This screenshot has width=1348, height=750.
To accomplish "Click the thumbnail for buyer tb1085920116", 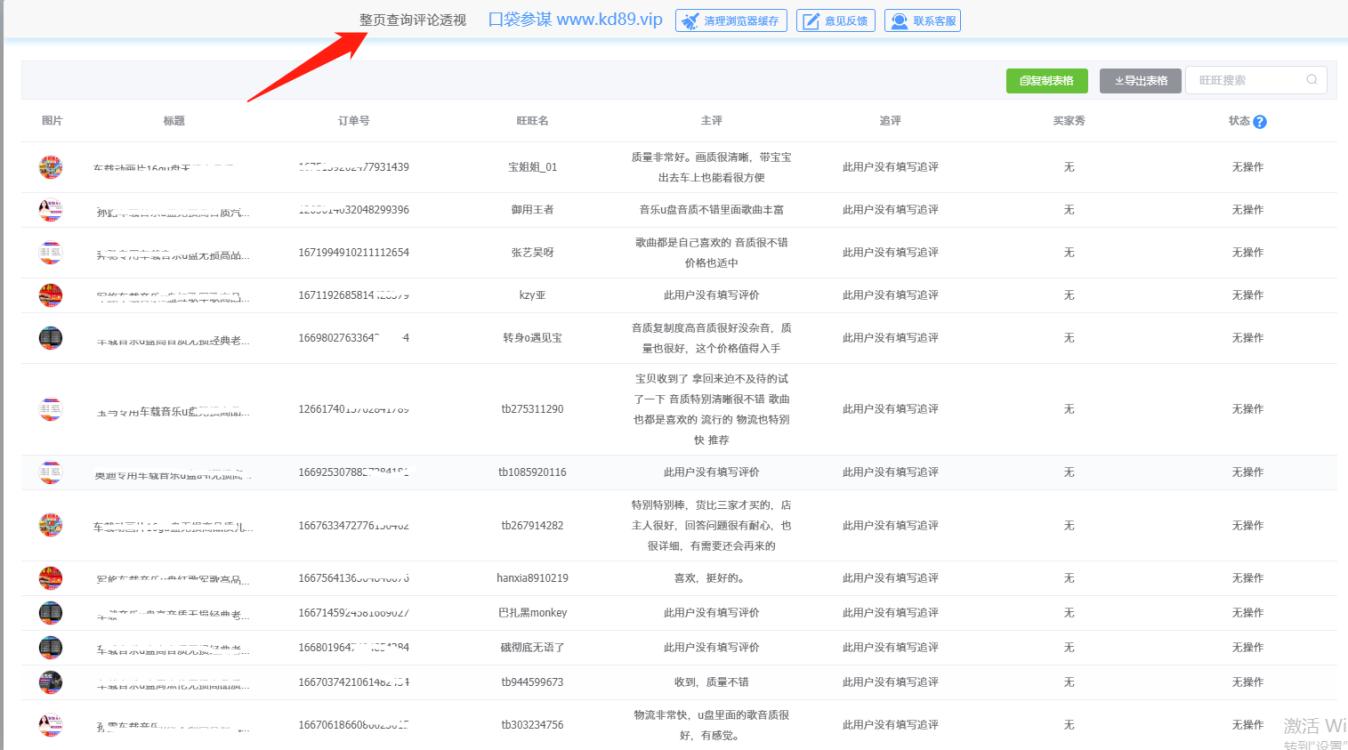I will pos(49,471).
